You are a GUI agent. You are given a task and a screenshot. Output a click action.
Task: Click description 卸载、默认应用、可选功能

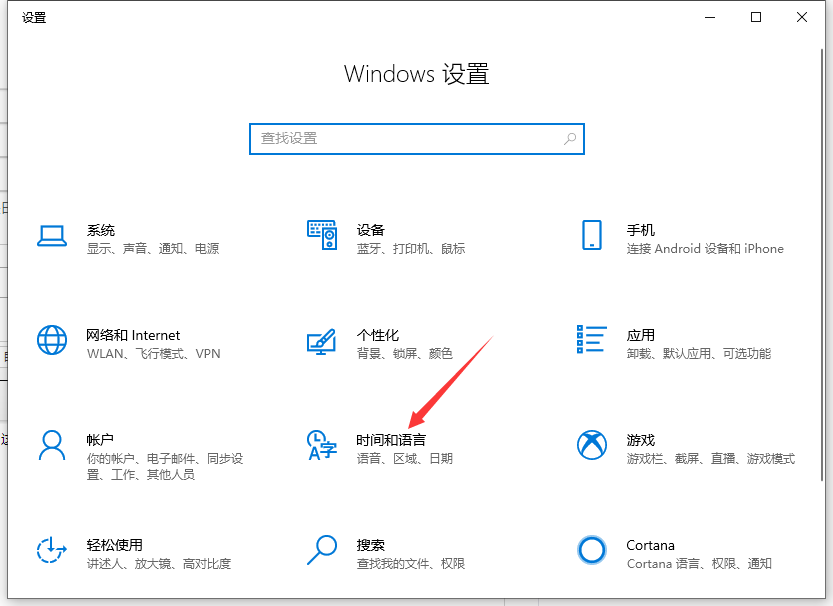pos(699,354)
